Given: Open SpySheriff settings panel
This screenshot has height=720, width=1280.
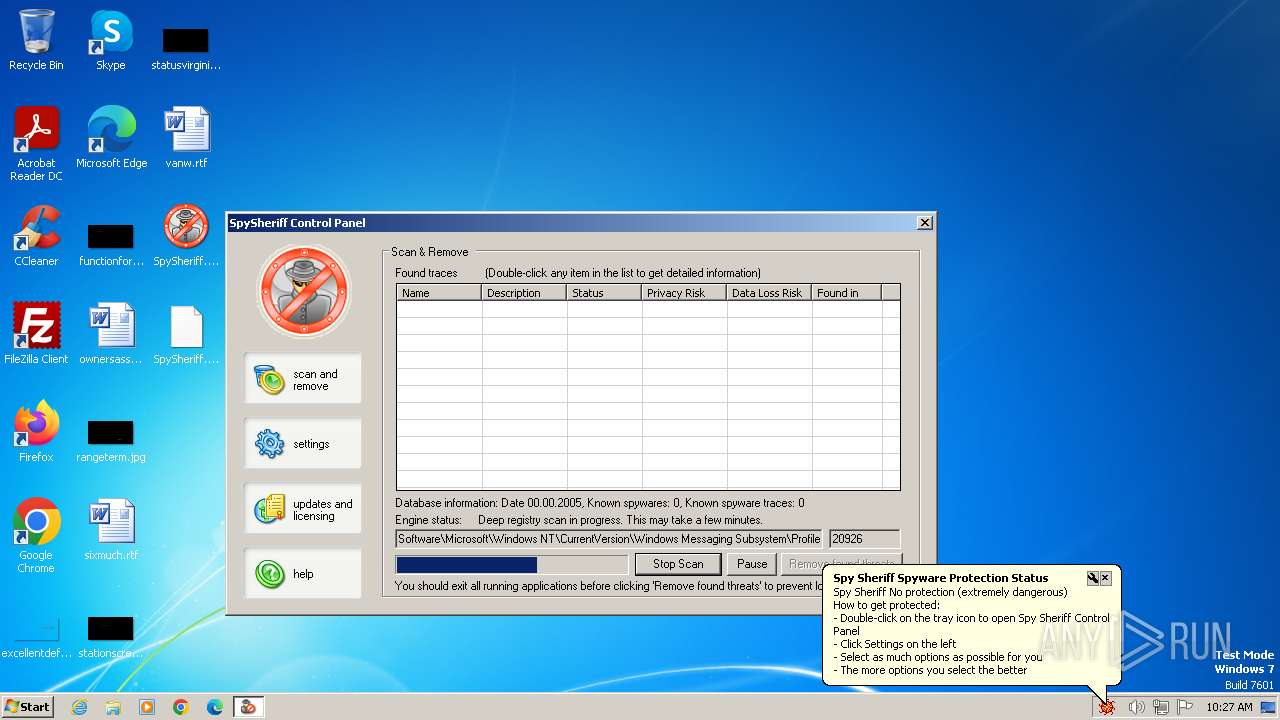Looking at the screenshot, I should pyautogui.click(x=302, y=444).
